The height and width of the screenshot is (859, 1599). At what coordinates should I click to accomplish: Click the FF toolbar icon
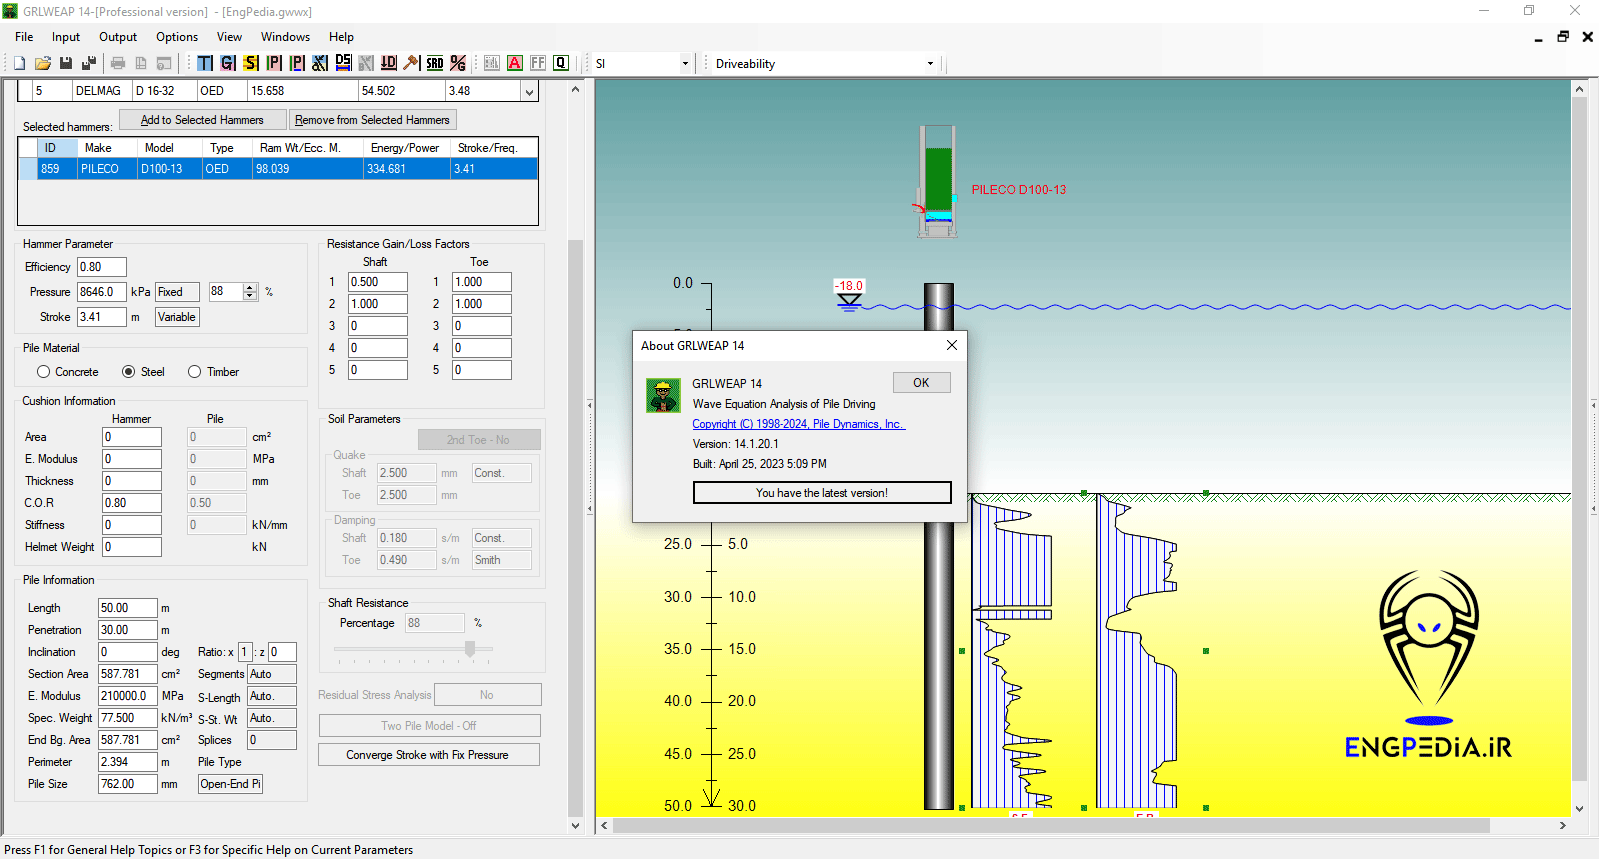tap(538, 63)
